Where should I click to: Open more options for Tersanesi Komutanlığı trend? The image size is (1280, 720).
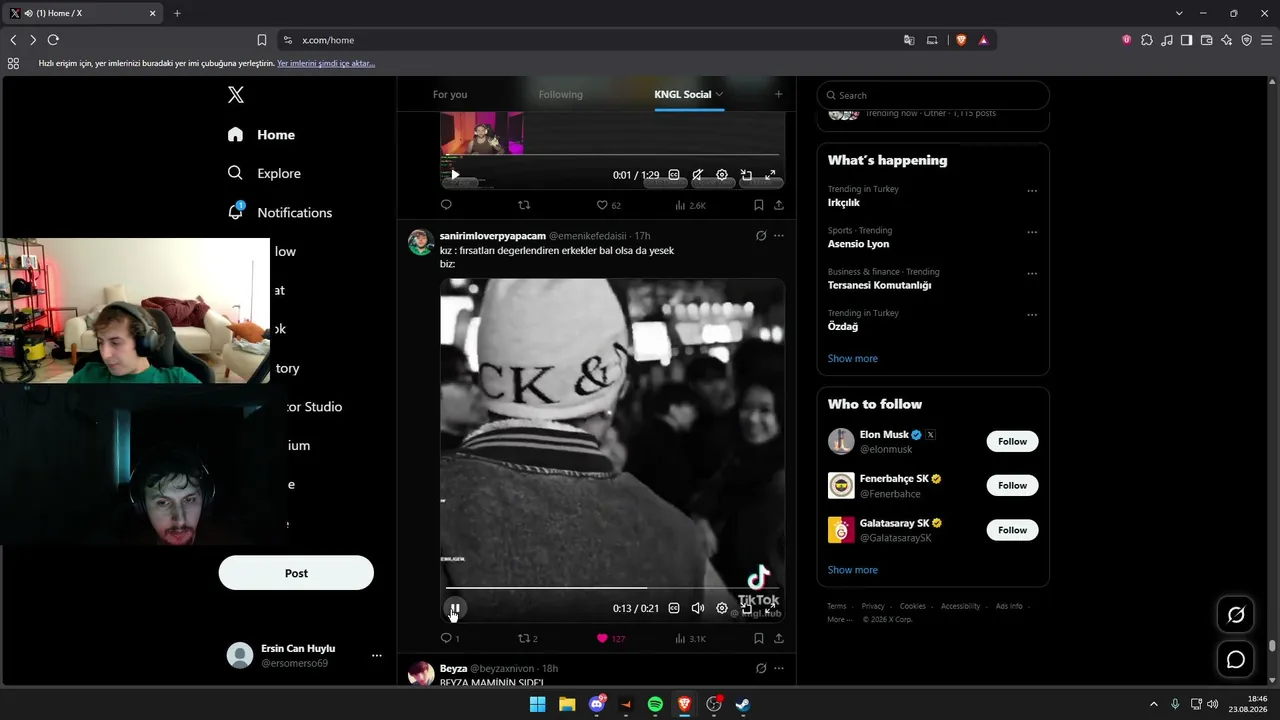tap(1032, 273)
